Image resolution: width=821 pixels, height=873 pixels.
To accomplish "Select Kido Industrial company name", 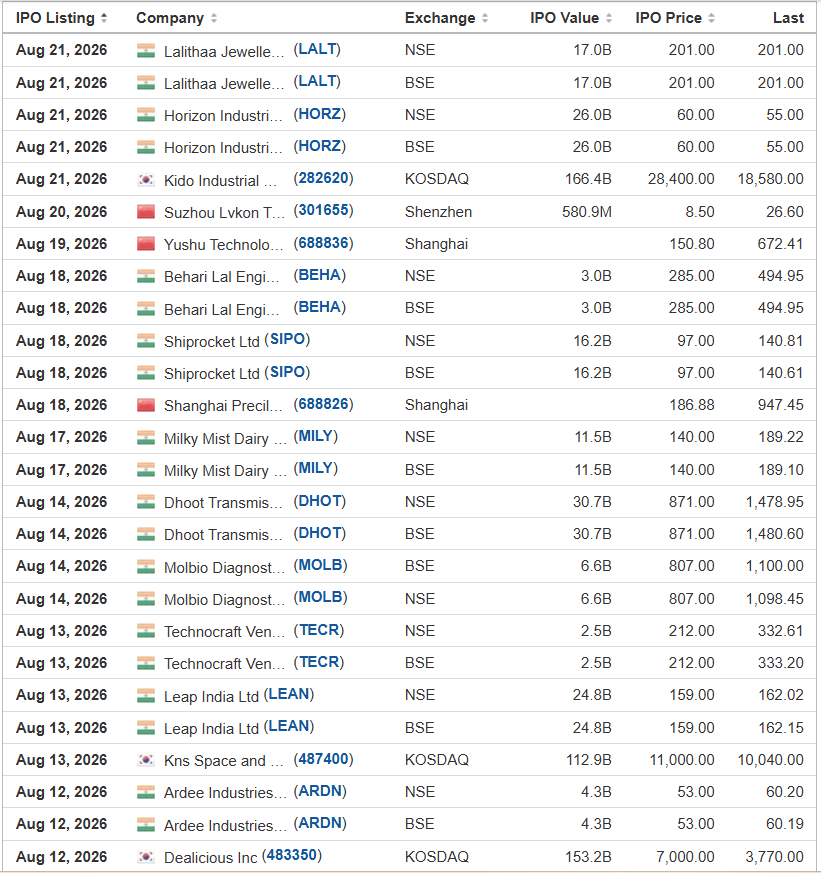I will click(220, 180).
